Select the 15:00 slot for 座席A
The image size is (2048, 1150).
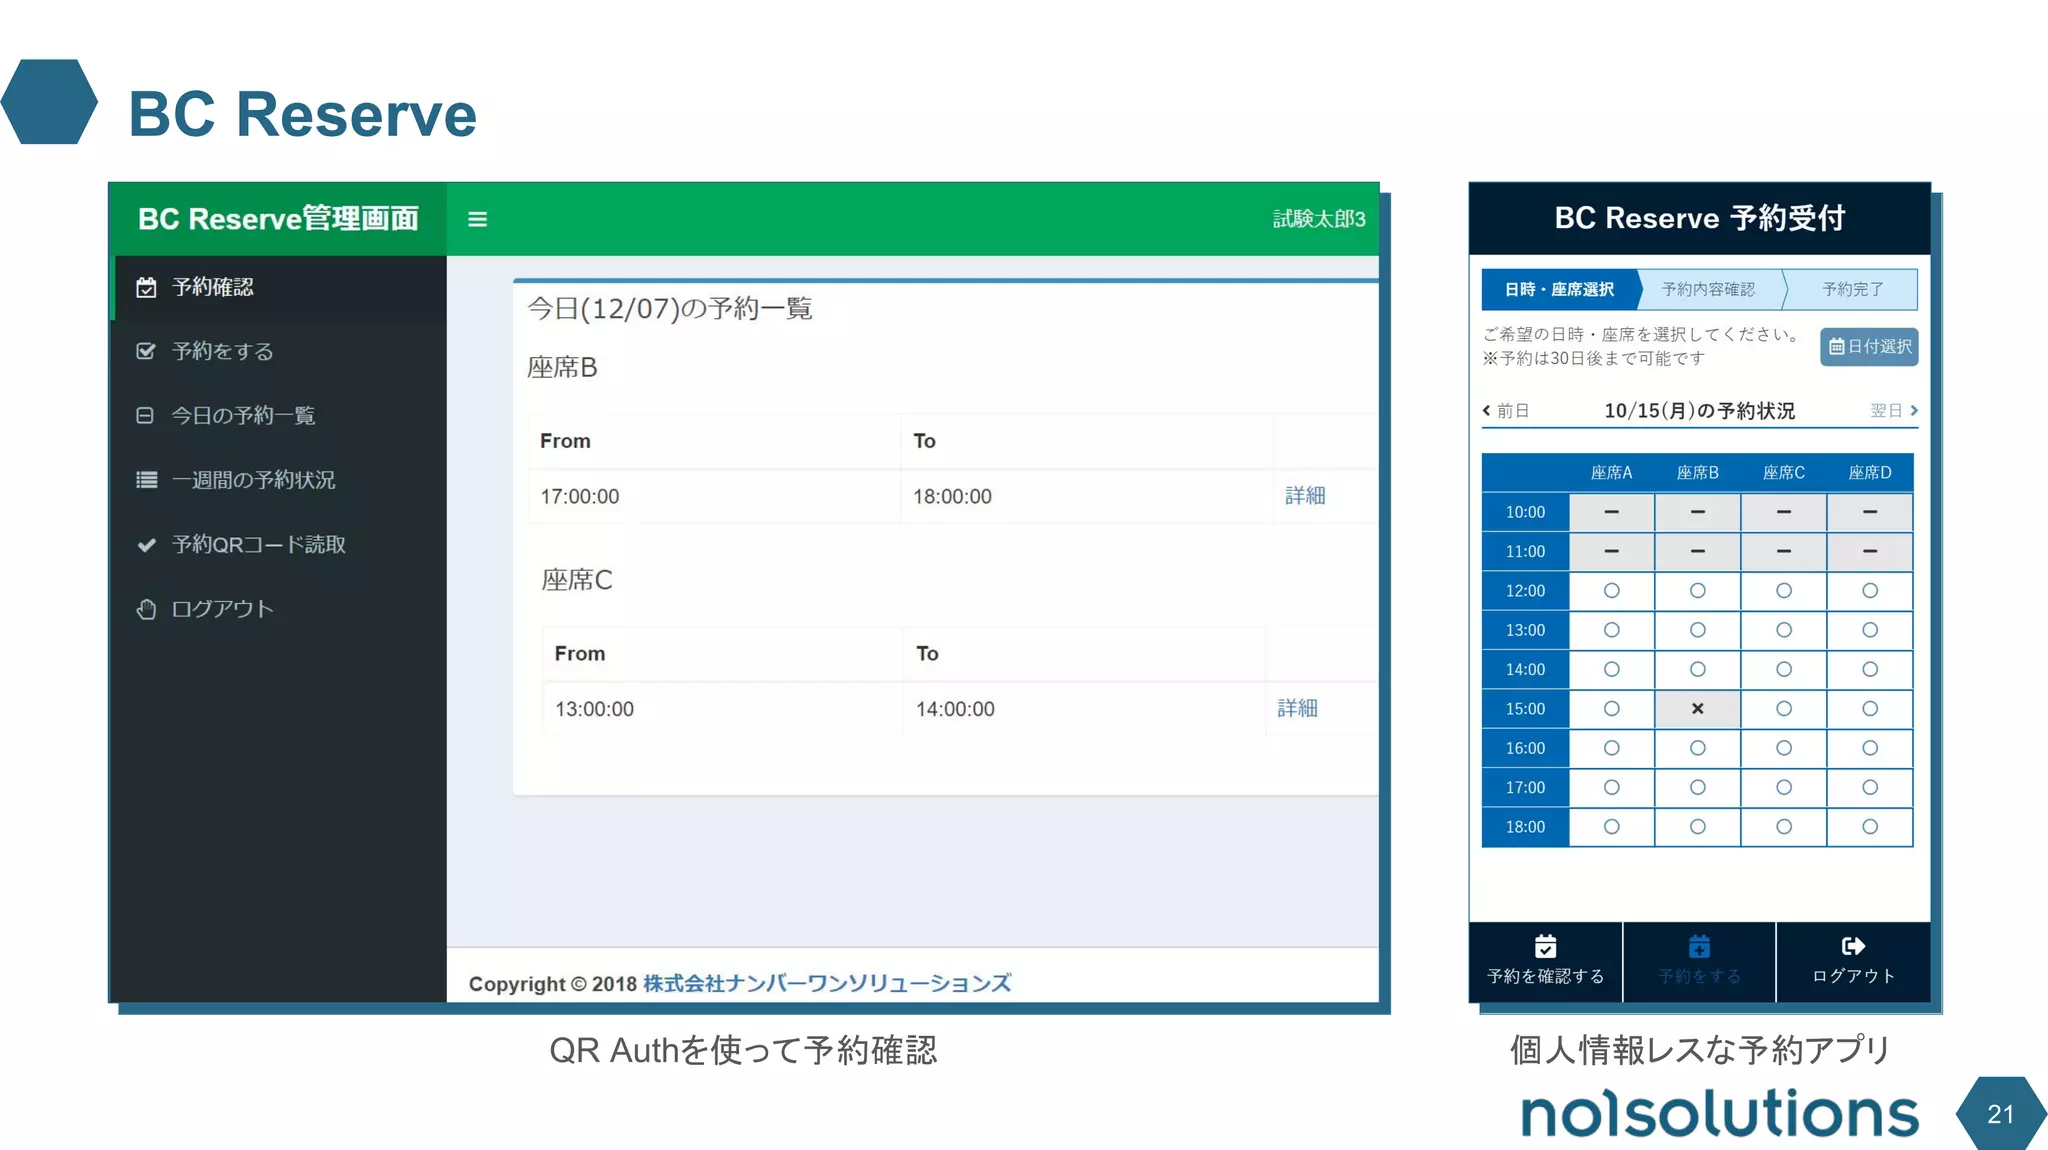click(1611, 709)
